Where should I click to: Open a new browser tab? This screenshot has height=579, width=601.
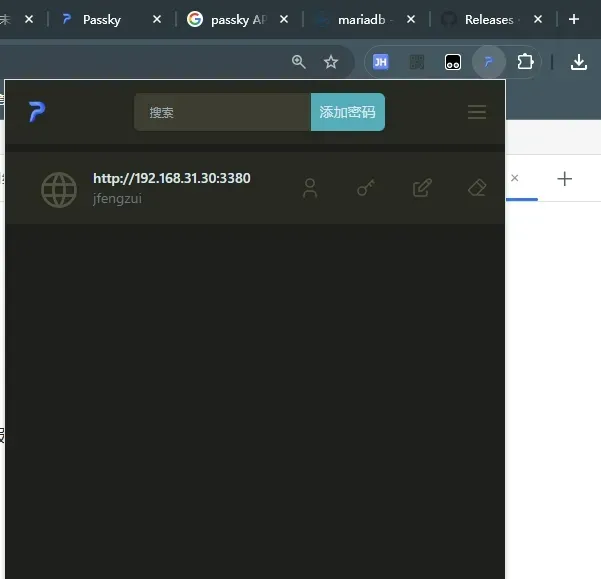[x=573, y=19]
